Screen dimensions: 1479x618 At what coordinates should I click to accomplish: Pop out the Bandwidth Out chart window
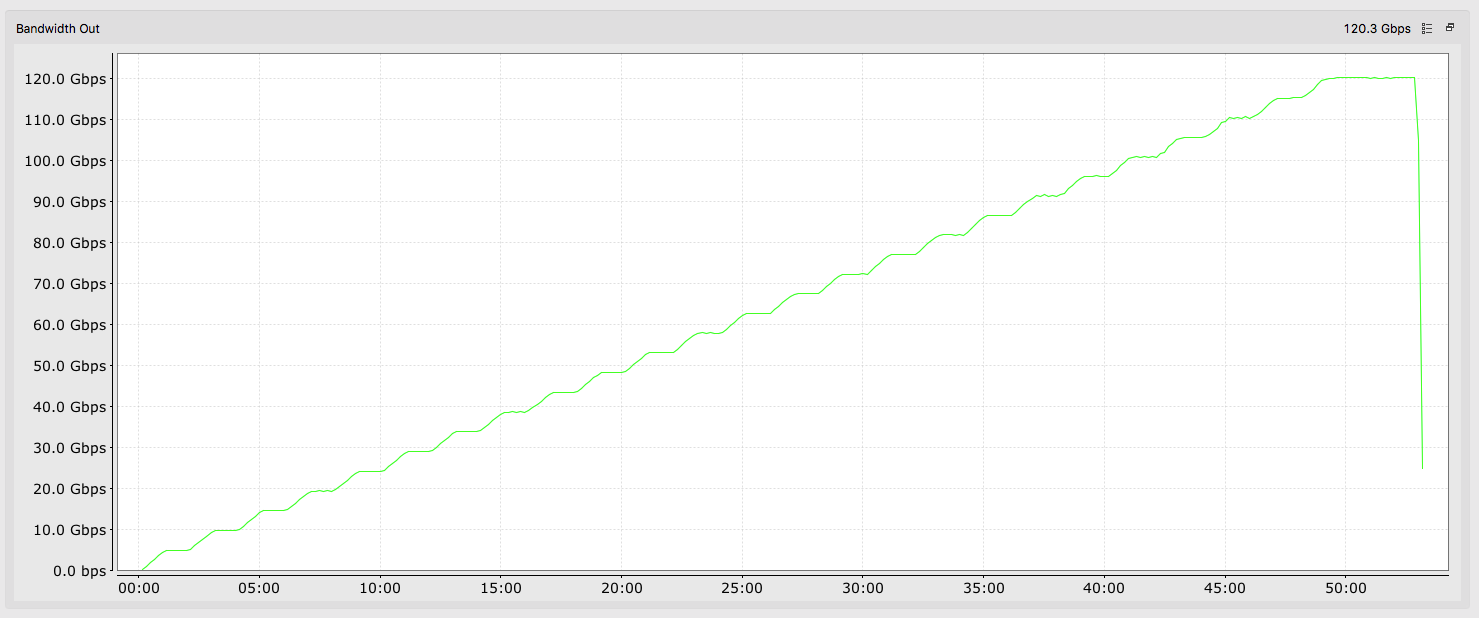coord(1450,28)
